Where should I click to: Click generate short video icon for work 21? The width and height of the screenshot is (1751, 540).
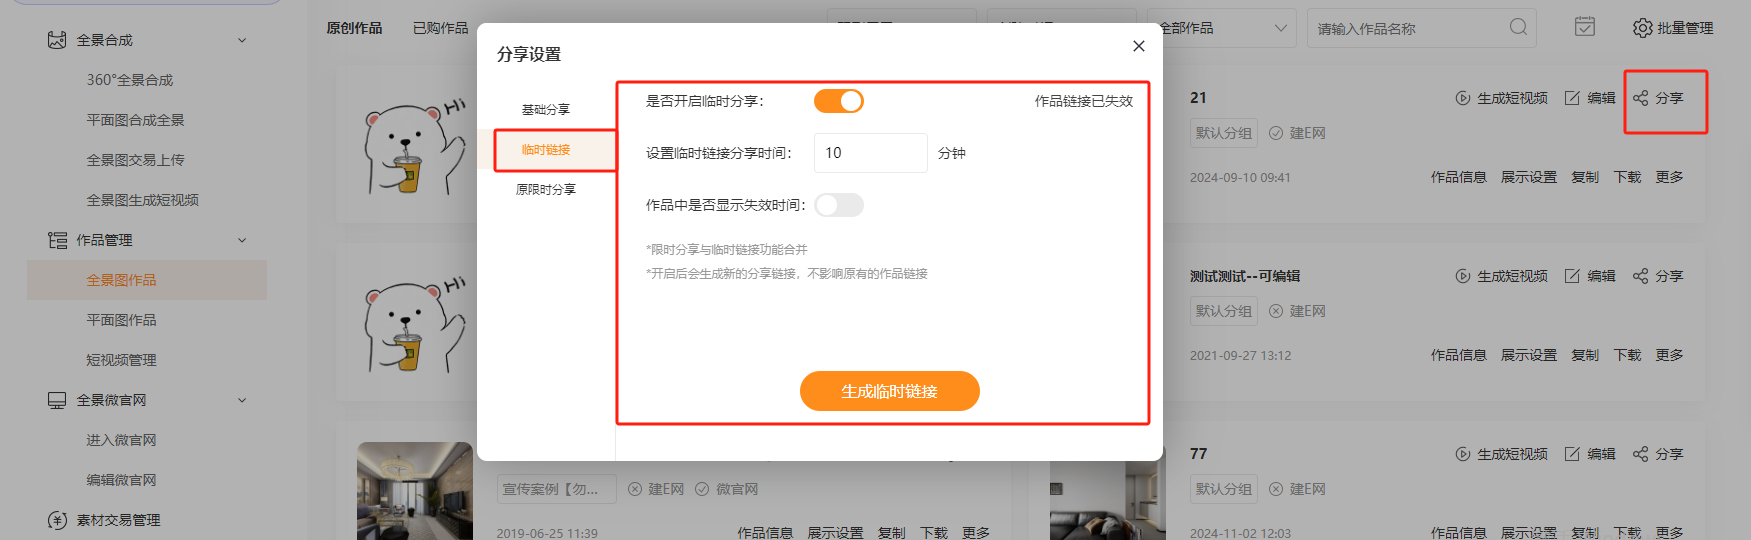pyautogui.click(x=1462, y=98)
